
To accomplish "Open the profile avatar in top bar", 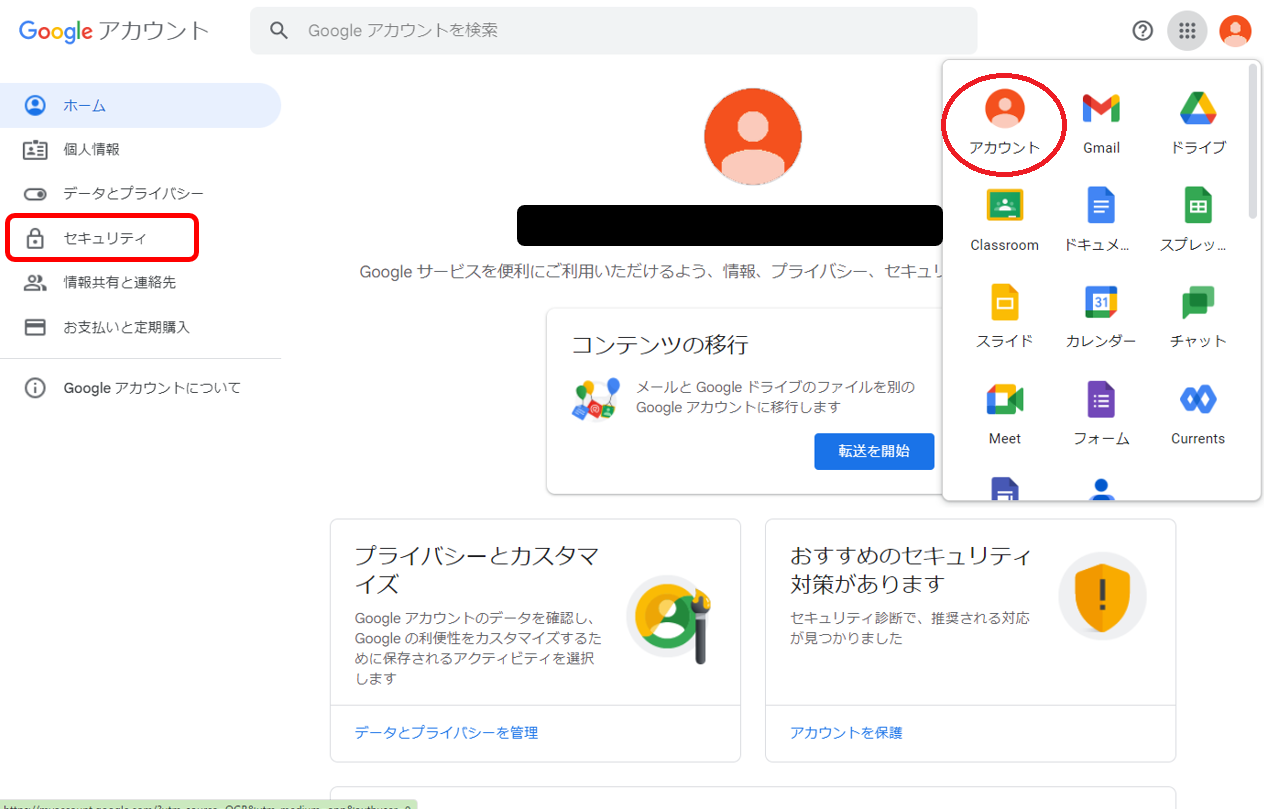I will [1236, 31].
